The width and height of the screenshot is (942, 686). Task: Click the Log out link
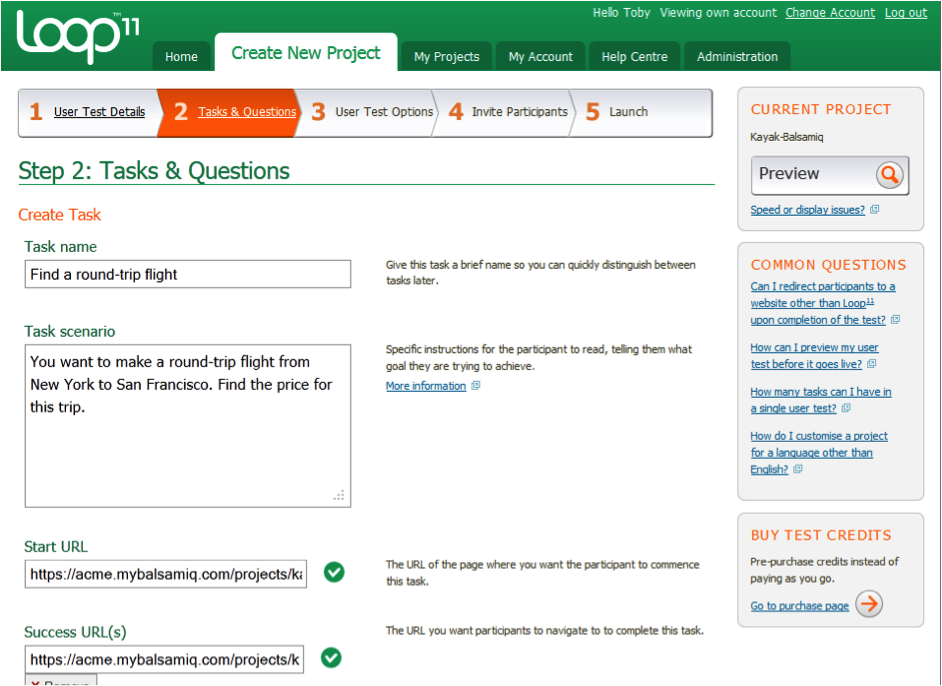[905, 13]
